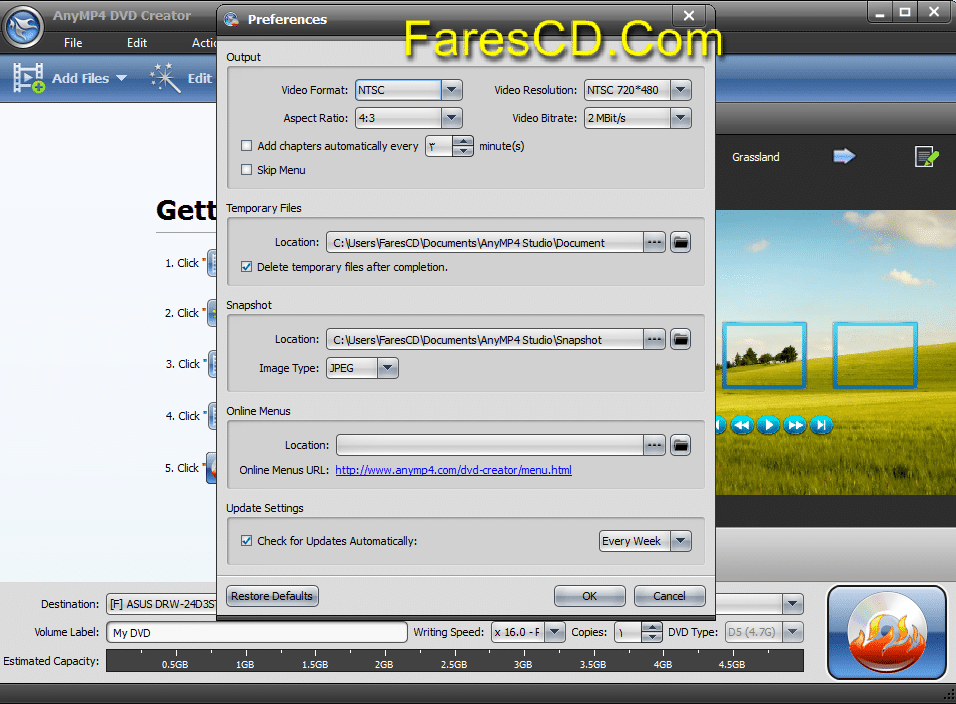Click the fast forward playback button

click(795, 425)
